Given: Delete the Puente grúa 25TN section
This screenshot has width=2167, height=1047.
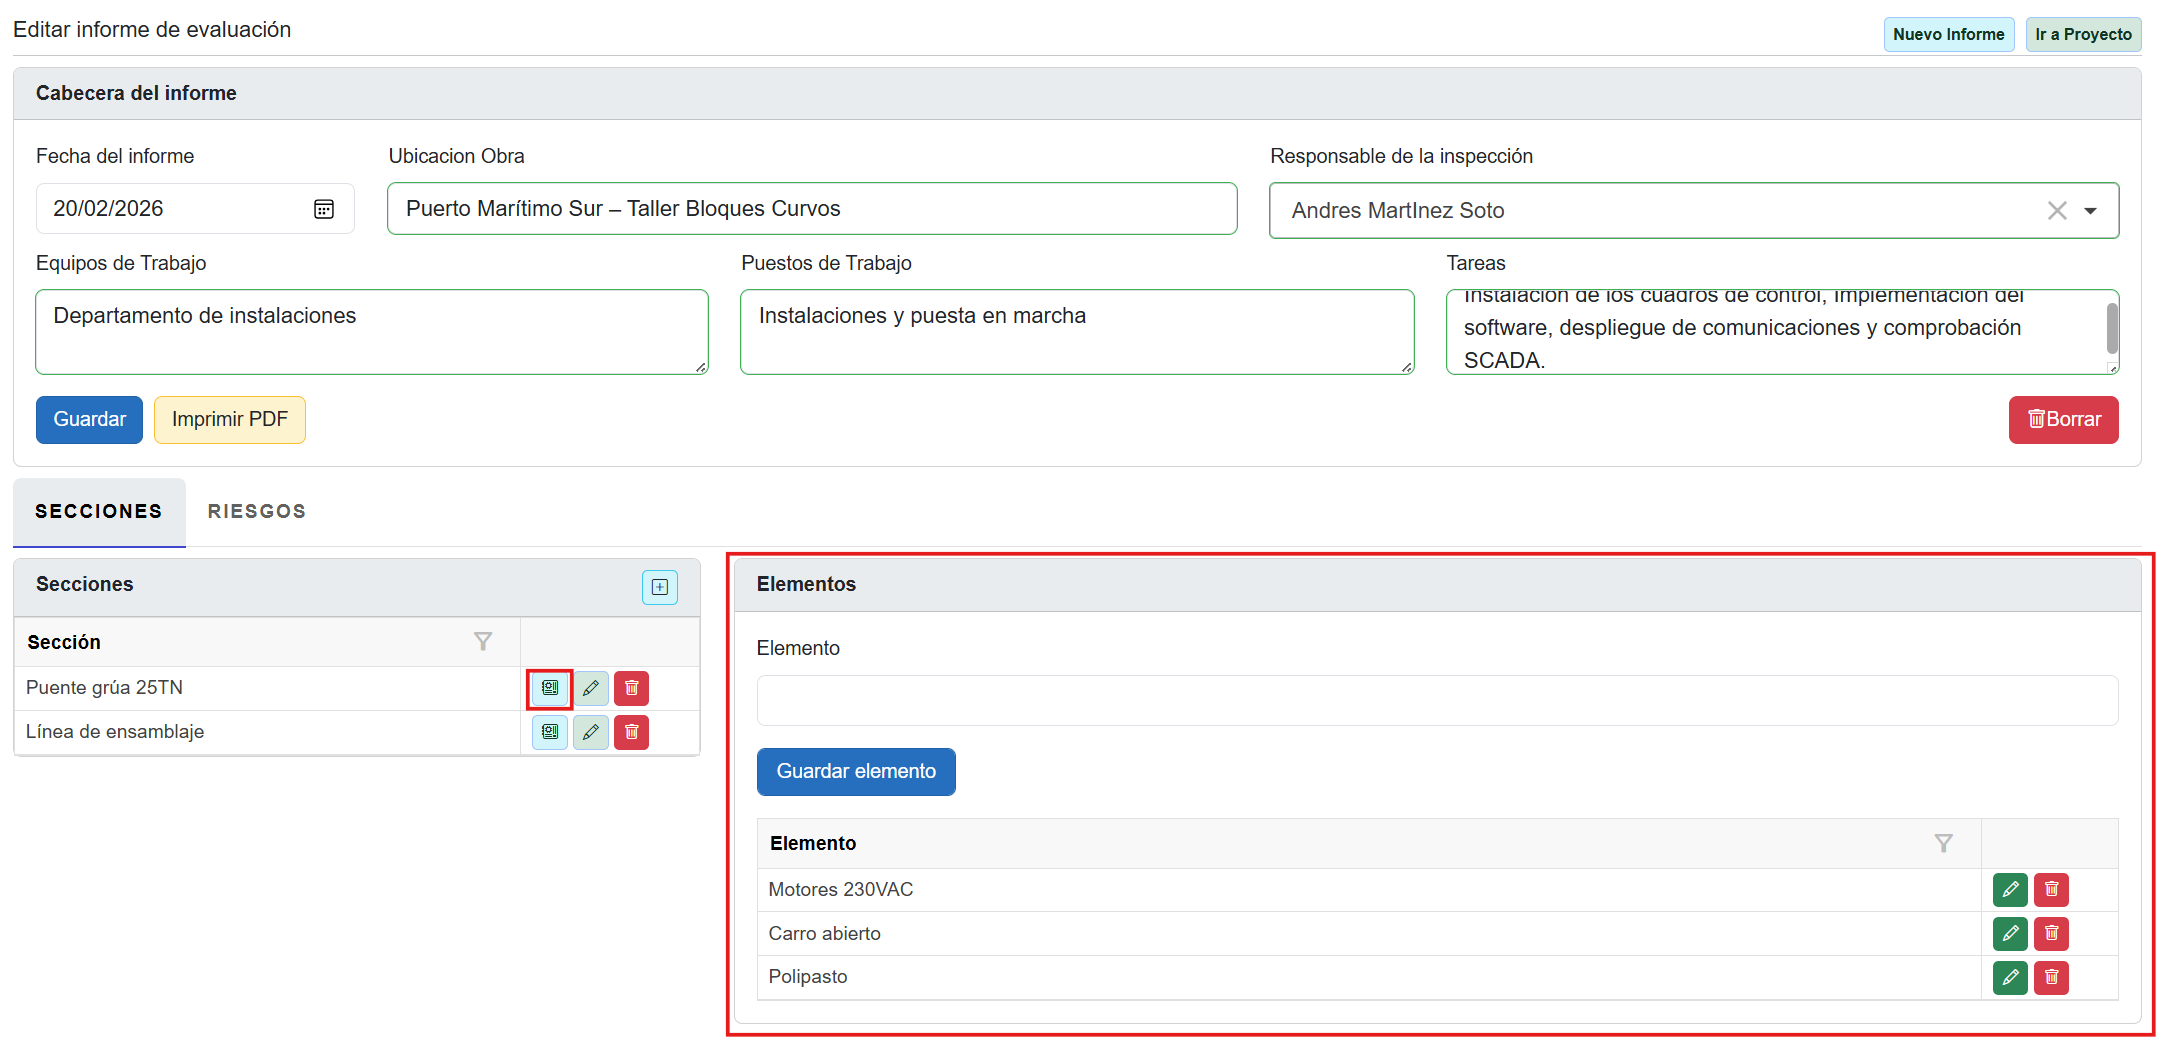Looking at the screenshot, I should (x=631, y=688).
